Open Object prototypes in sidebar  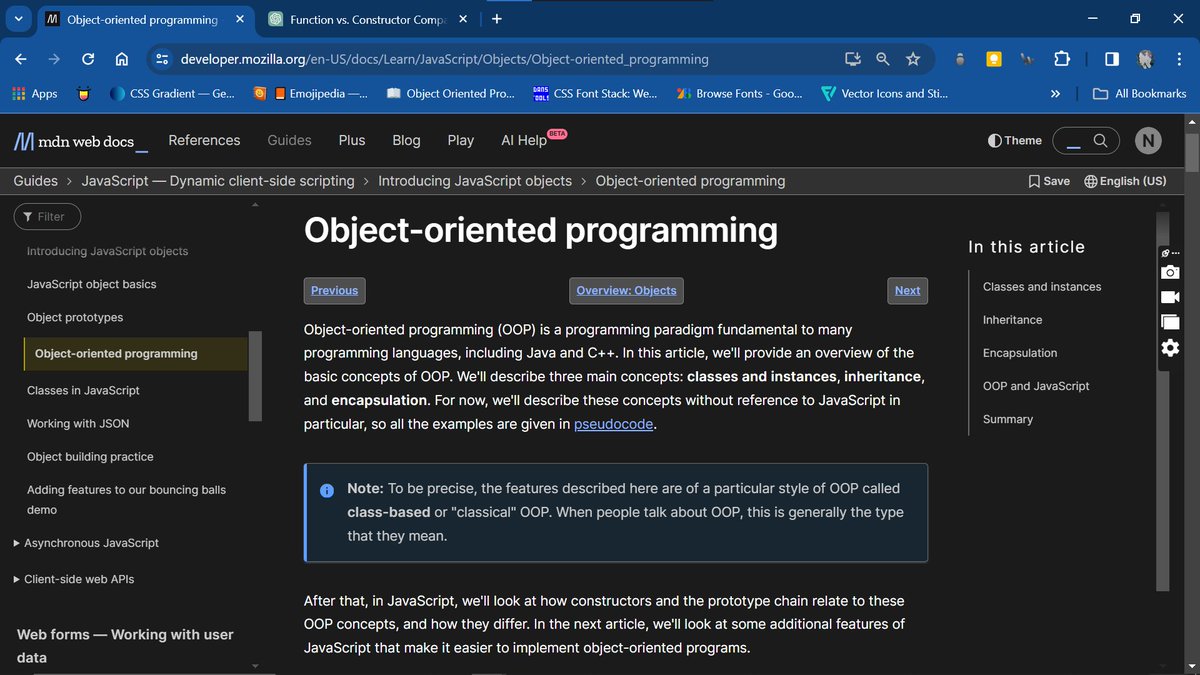(x=75, y=317)
